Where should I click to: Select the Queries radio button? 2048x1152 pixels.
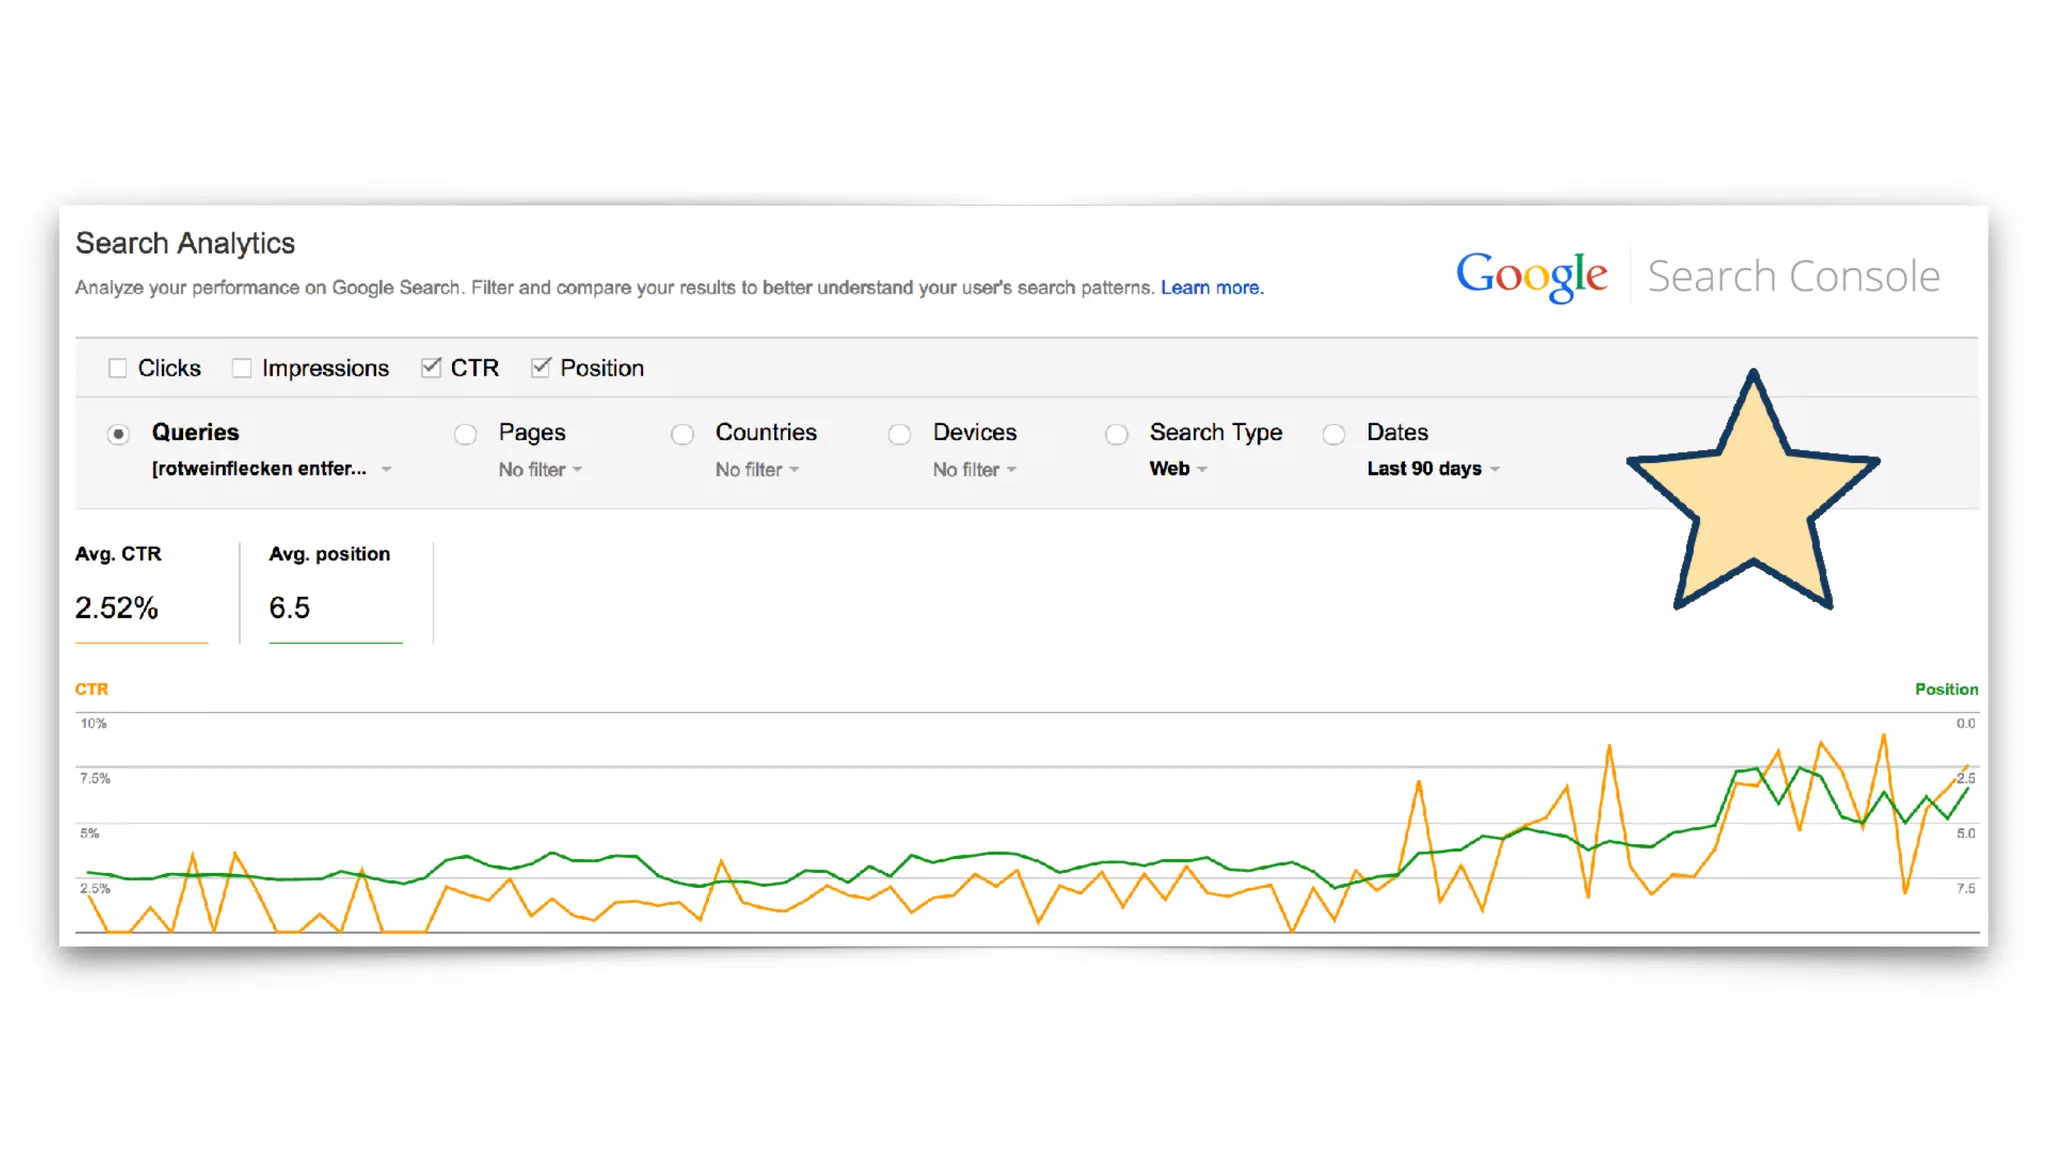click(118, 434)
